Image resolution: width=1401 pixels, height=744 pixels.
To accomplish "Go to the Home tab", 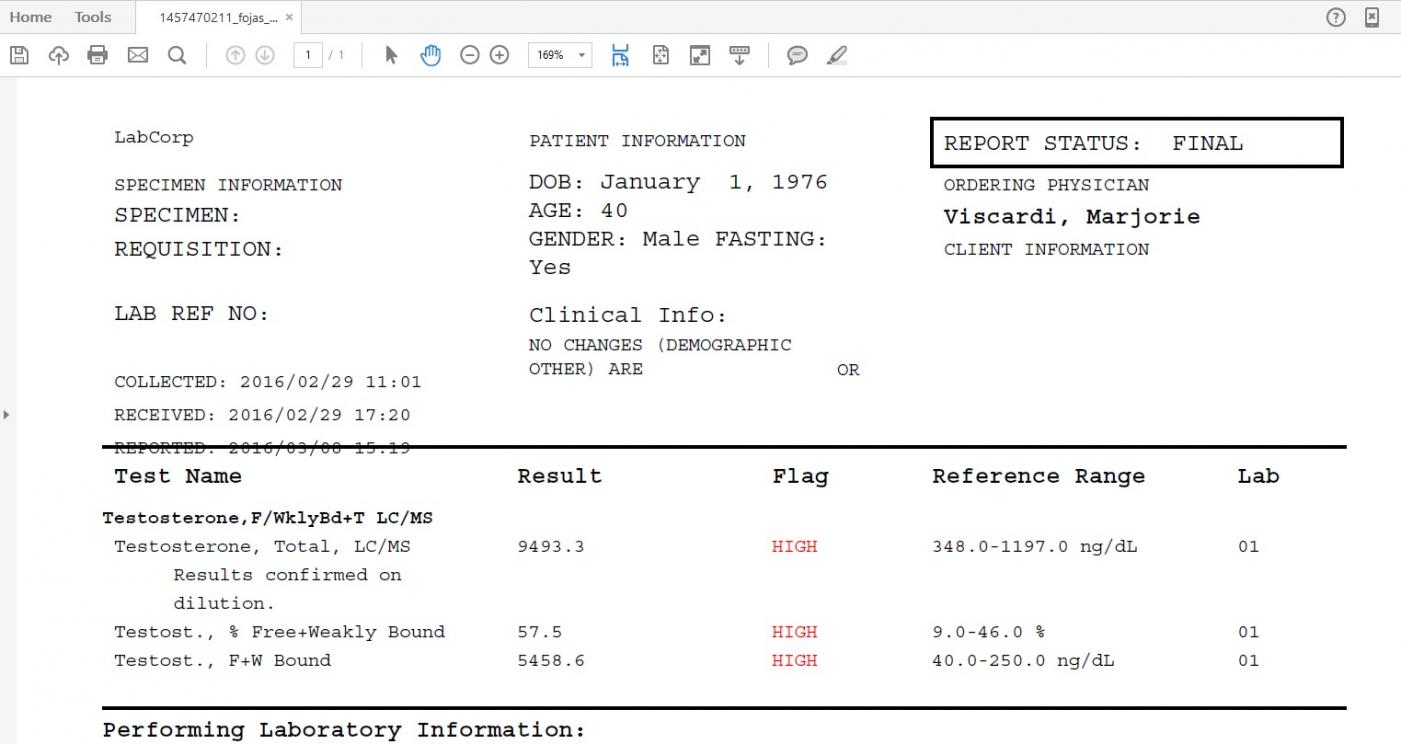I will tap(30, 17).
